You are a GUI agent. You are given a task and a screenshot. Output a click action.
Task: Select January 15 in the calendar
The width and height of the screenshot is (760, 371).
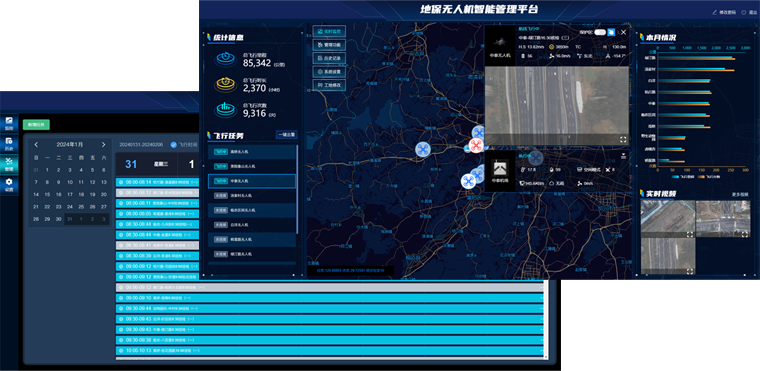47,194
